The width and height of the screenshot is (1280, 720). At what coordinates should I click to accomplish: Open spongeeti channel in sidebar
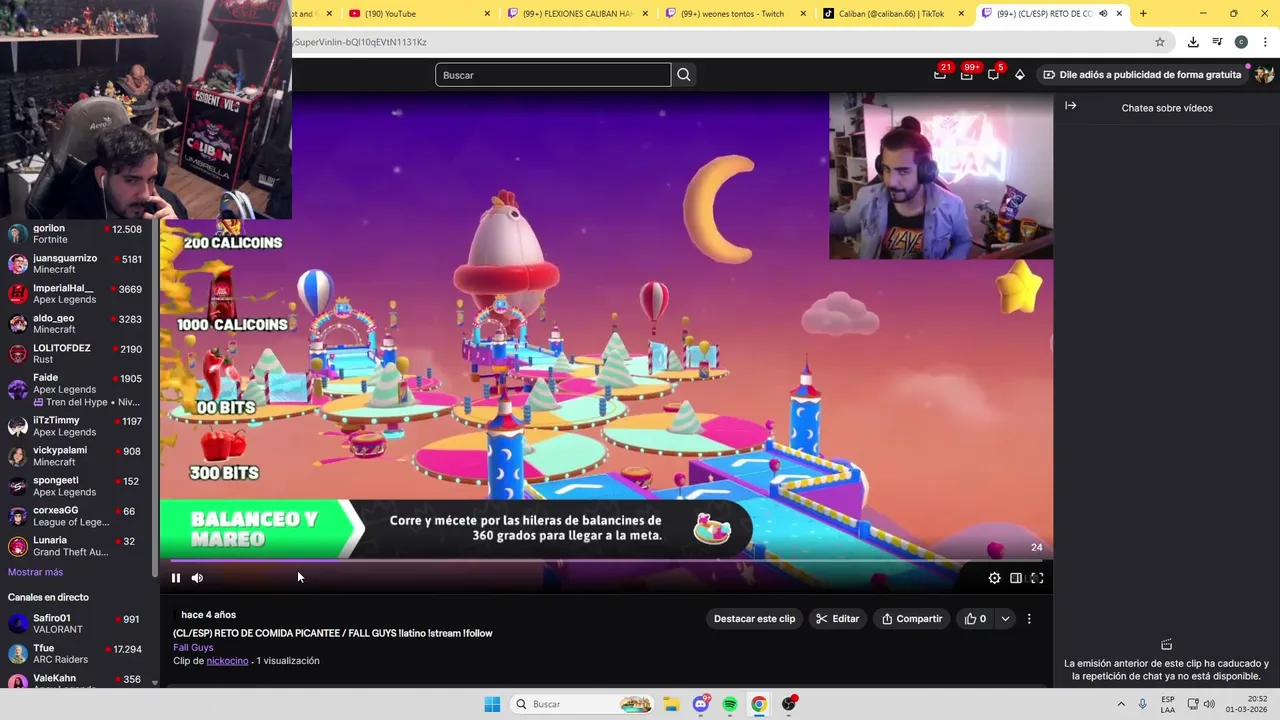pos(75,486)
